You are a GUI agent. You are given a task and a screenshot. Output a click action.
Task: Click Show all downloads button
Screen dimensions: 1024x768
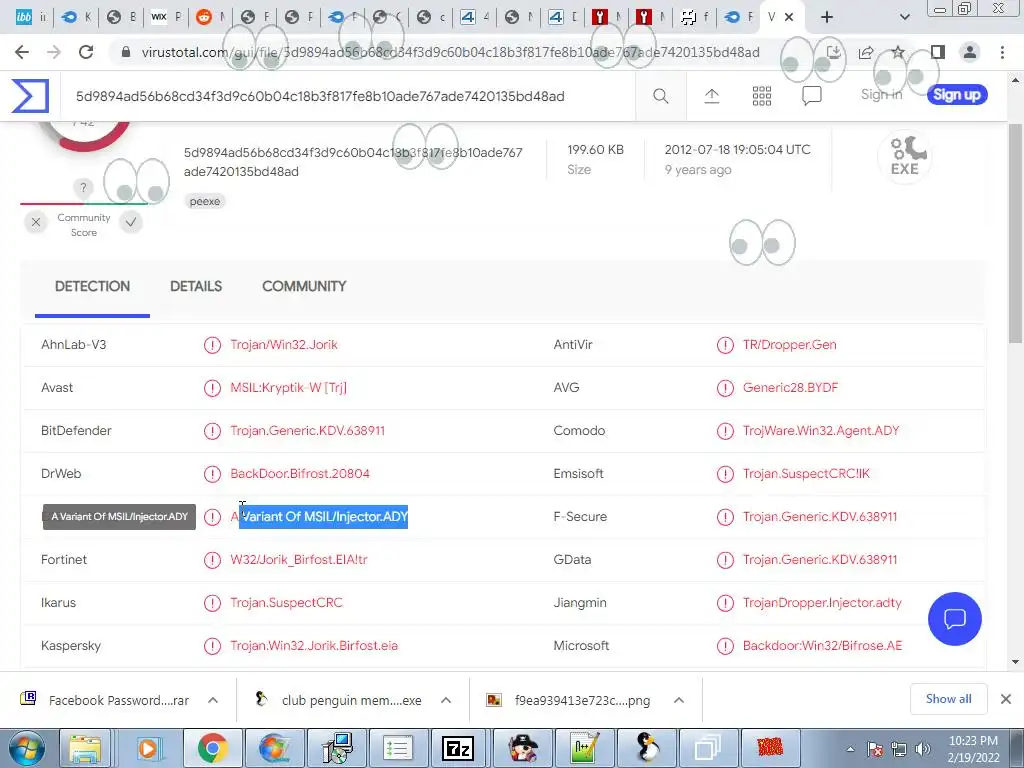tap(948, 699)
